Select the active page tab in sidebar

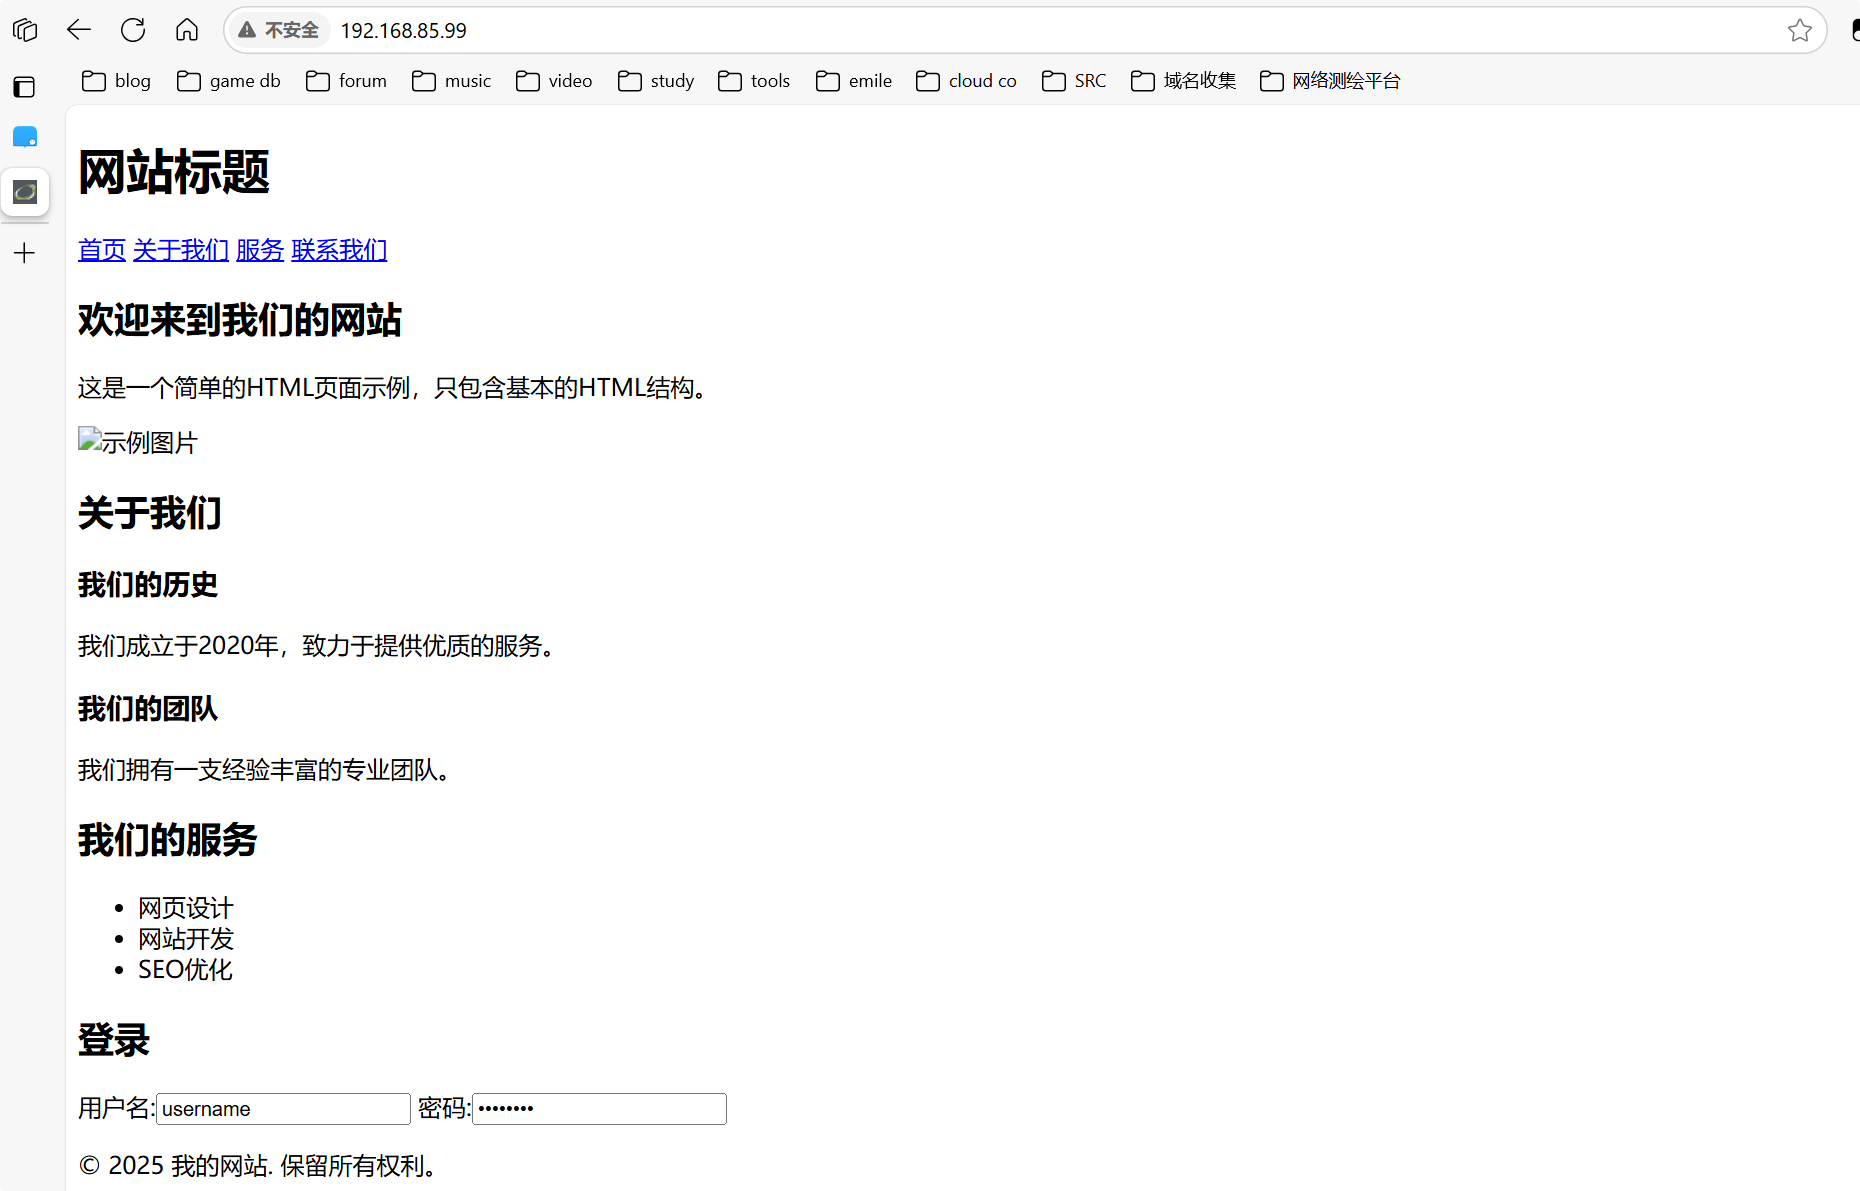25,192
